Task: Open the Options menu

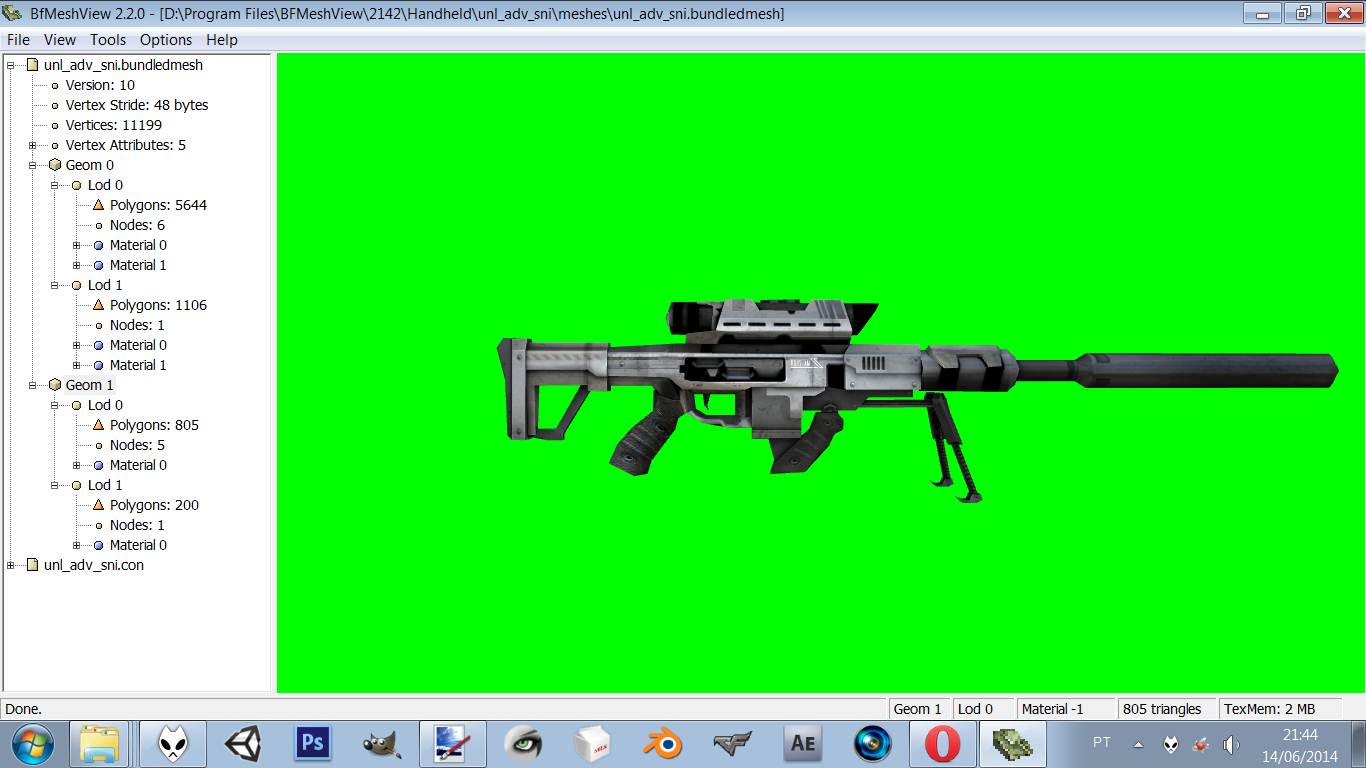Action: (166, 40)
